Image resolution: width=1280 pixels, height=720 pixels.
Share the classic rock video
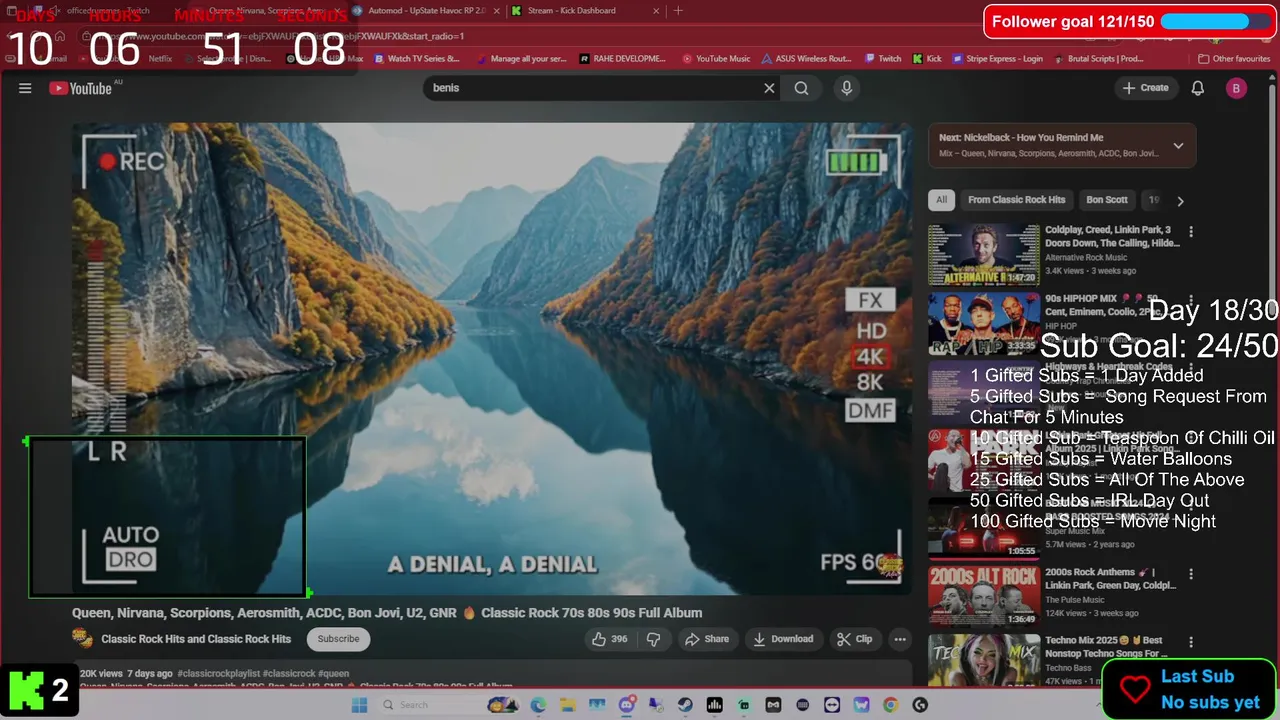tap(707, 639)
